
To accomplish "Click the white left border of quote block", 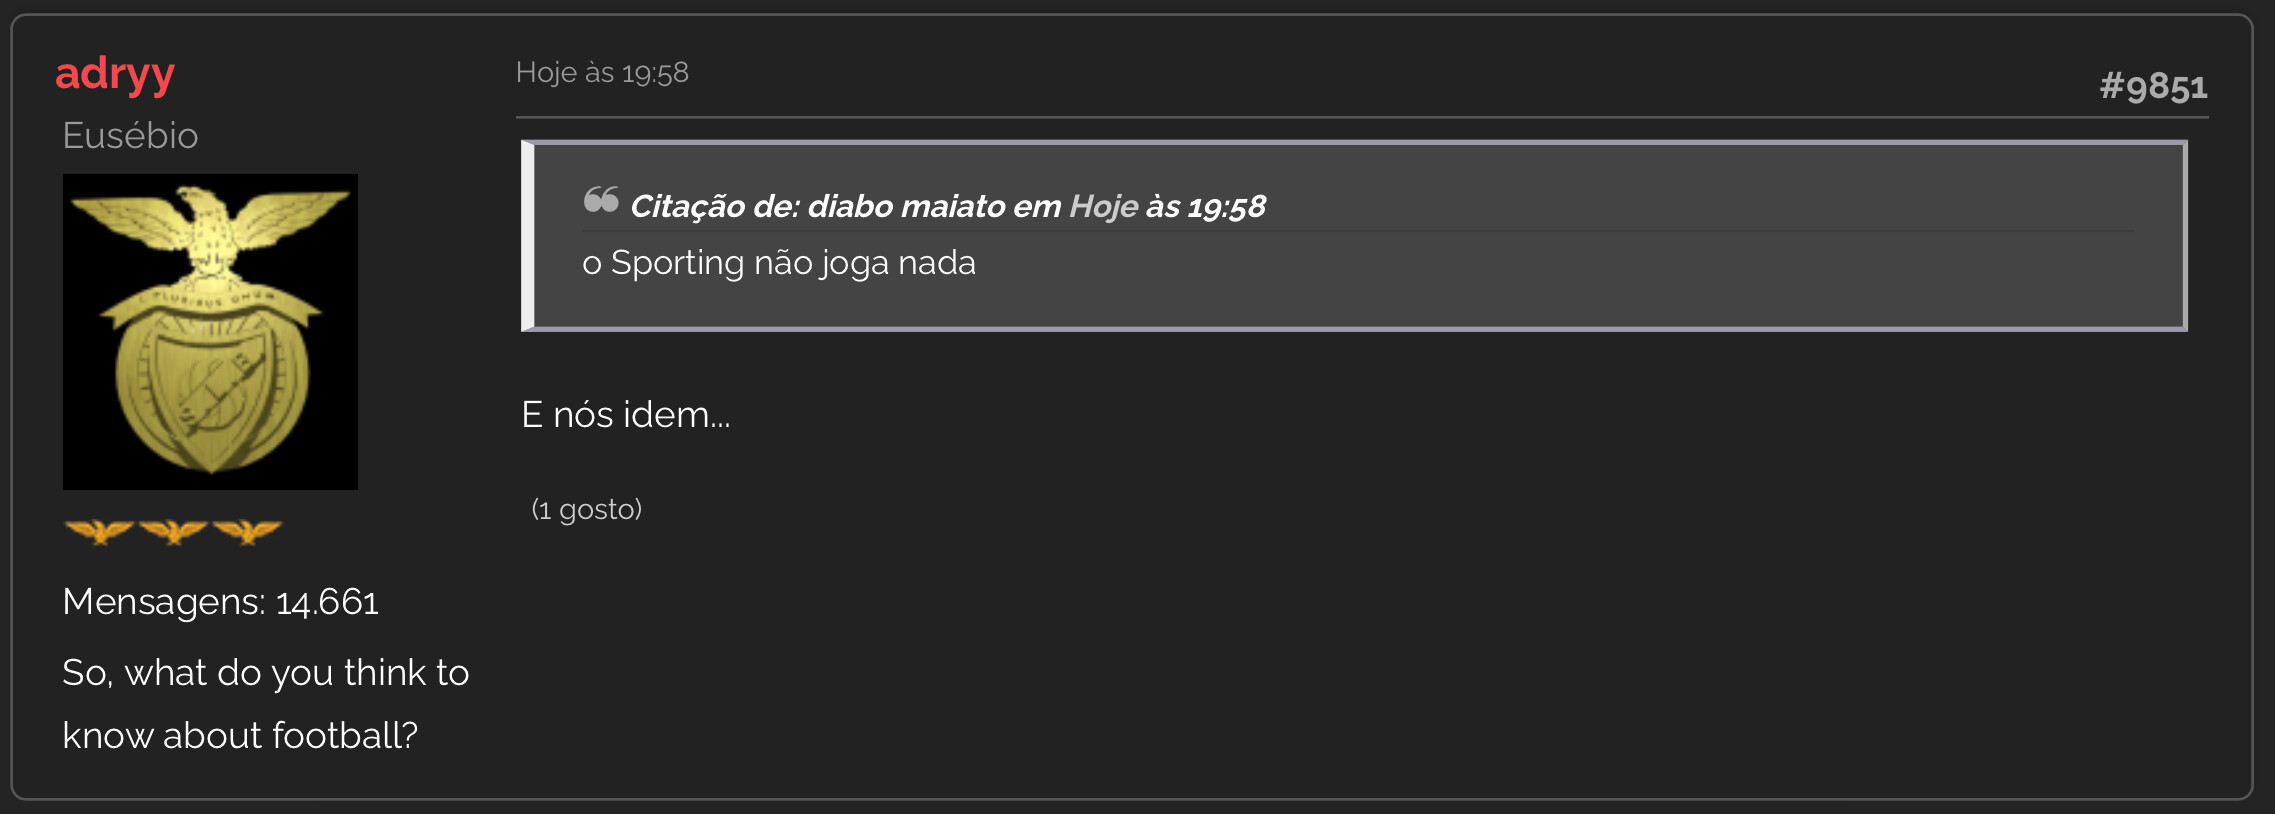I will coord(528,236).
